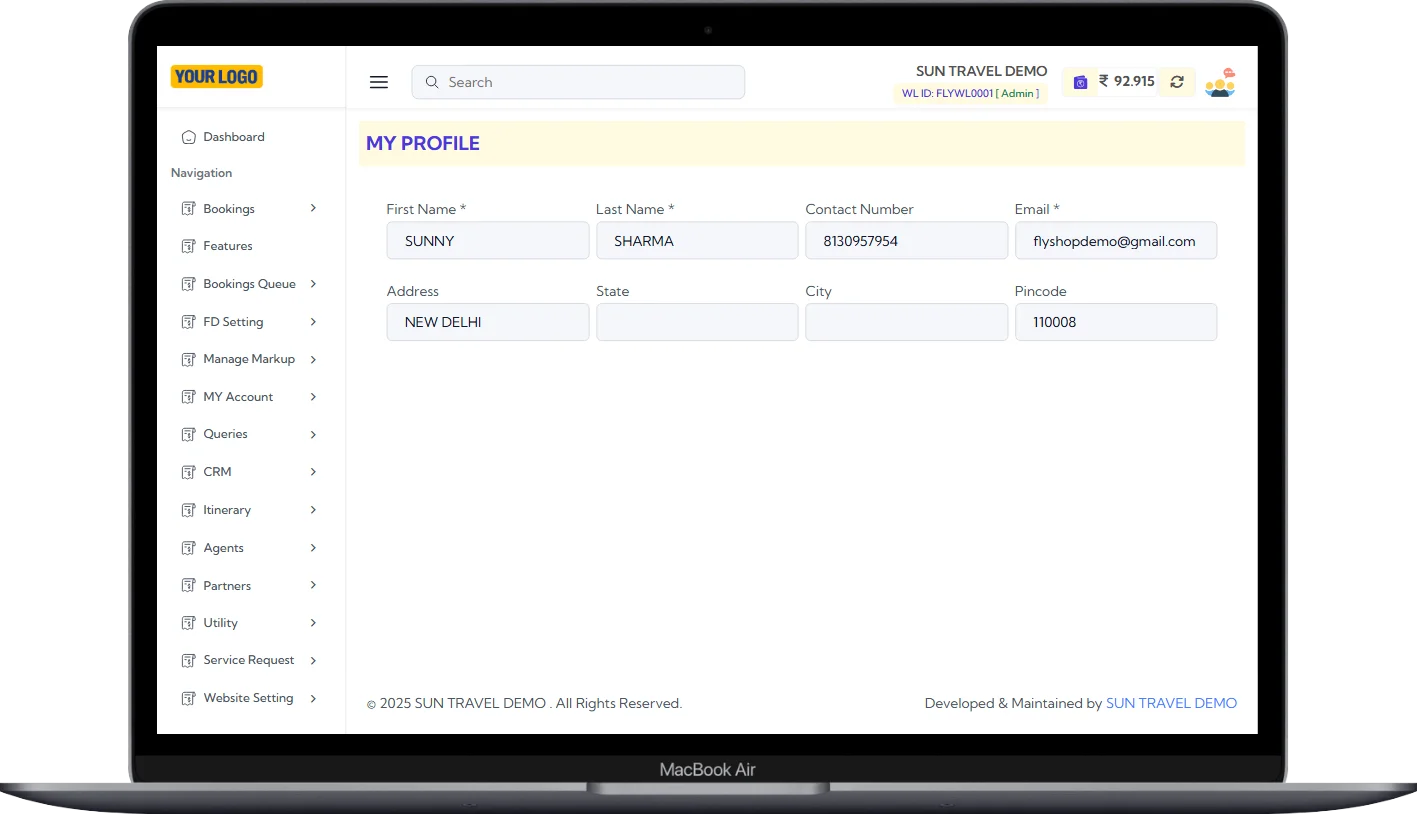Viewport: 1417px width, 814px height.
Task: Click the CRM sidebar icon
Action: tap(188, 472)
